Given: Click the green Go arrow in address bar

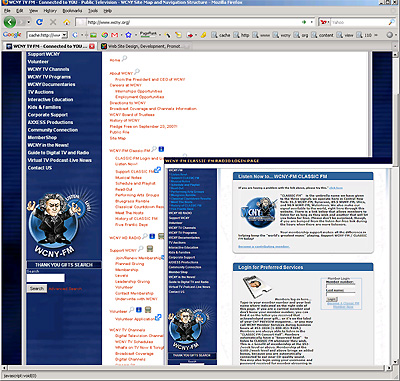Looking at the screenshot, I should [304, 22].
